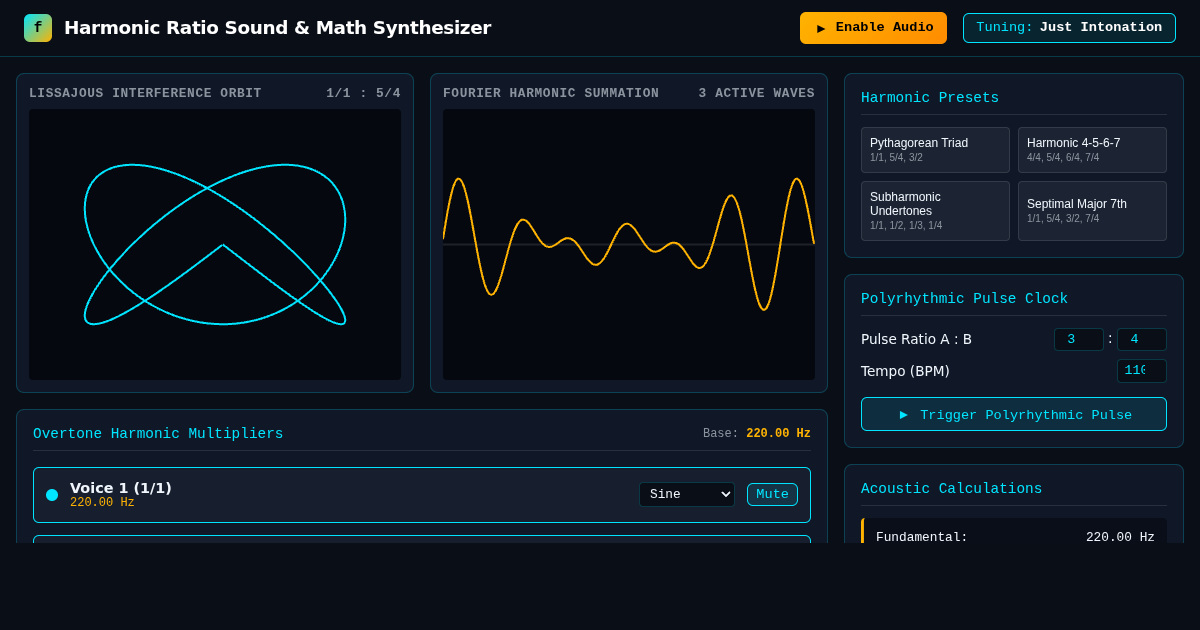The height and width of the screenshot is (630, 1200).
Task: Click the Acoustic Calculations heading
Action: (951, 489)
